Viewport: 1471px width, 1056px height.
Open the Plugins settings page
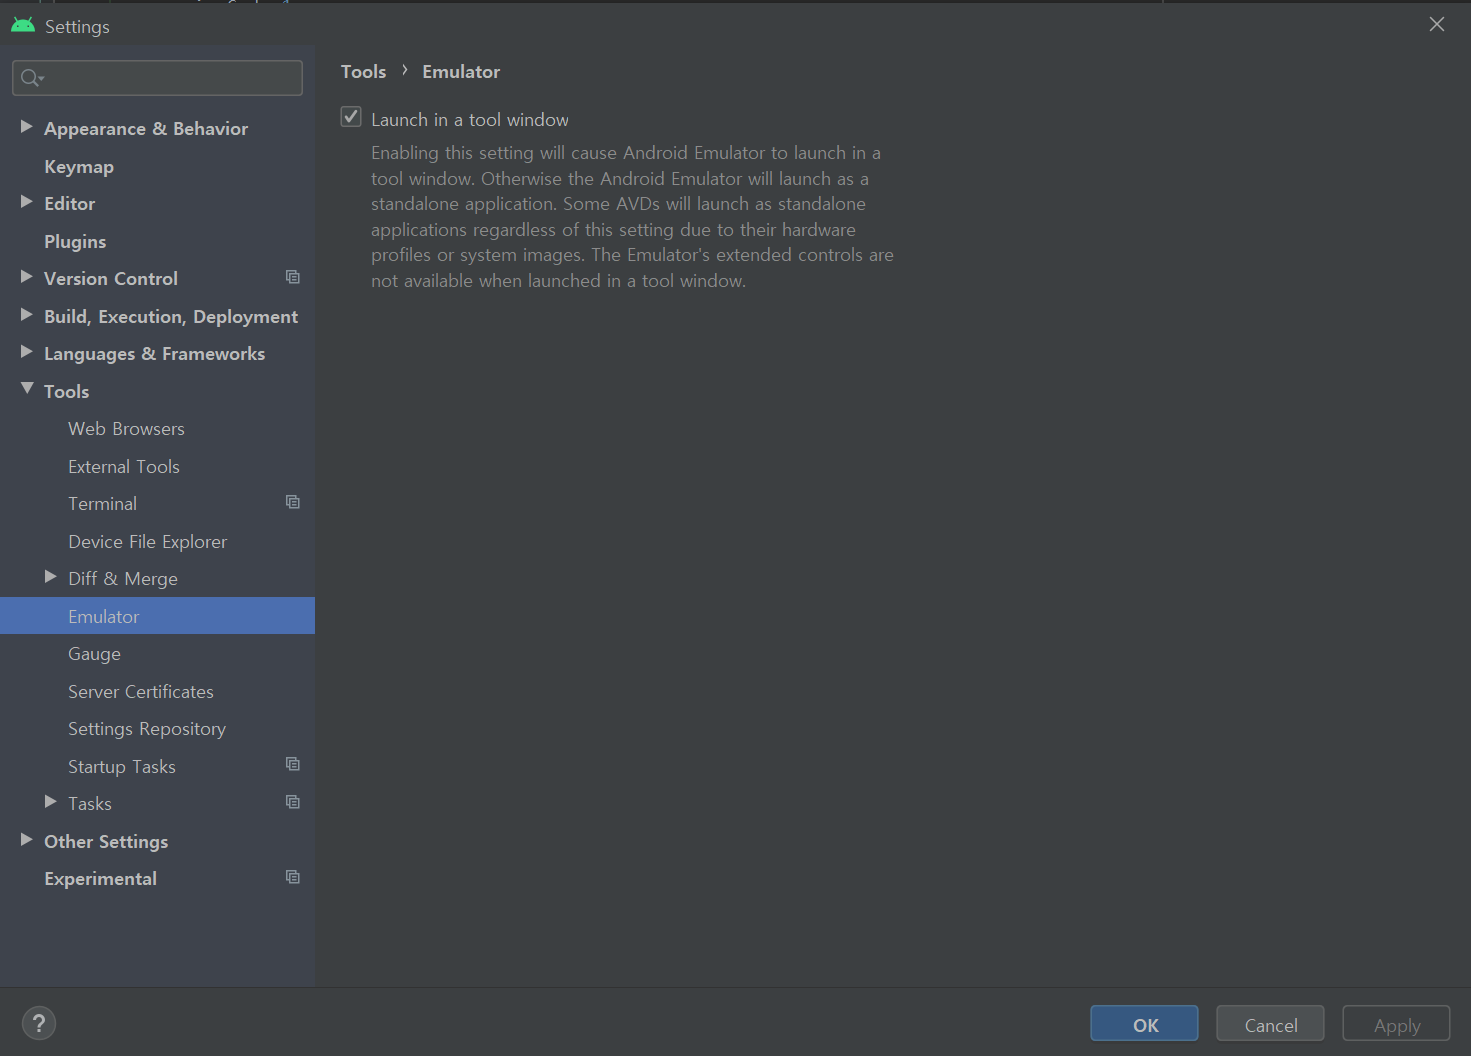coord(75,241)
